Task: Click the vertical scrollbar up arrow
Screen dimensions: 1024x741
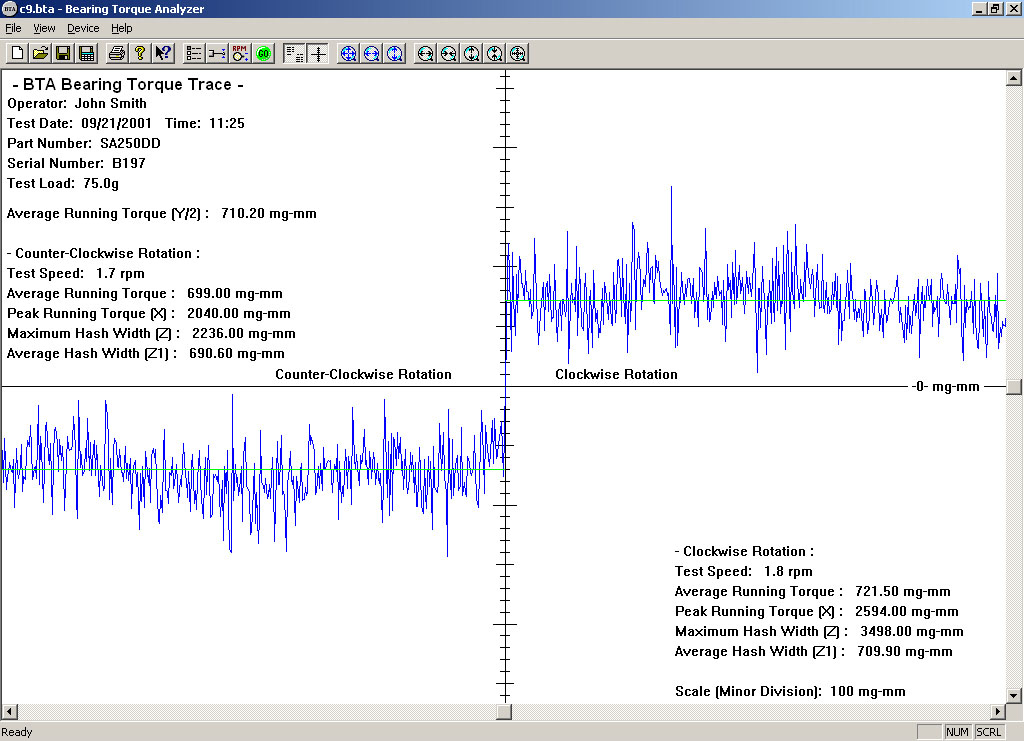Action: (x=1014, y=78)
